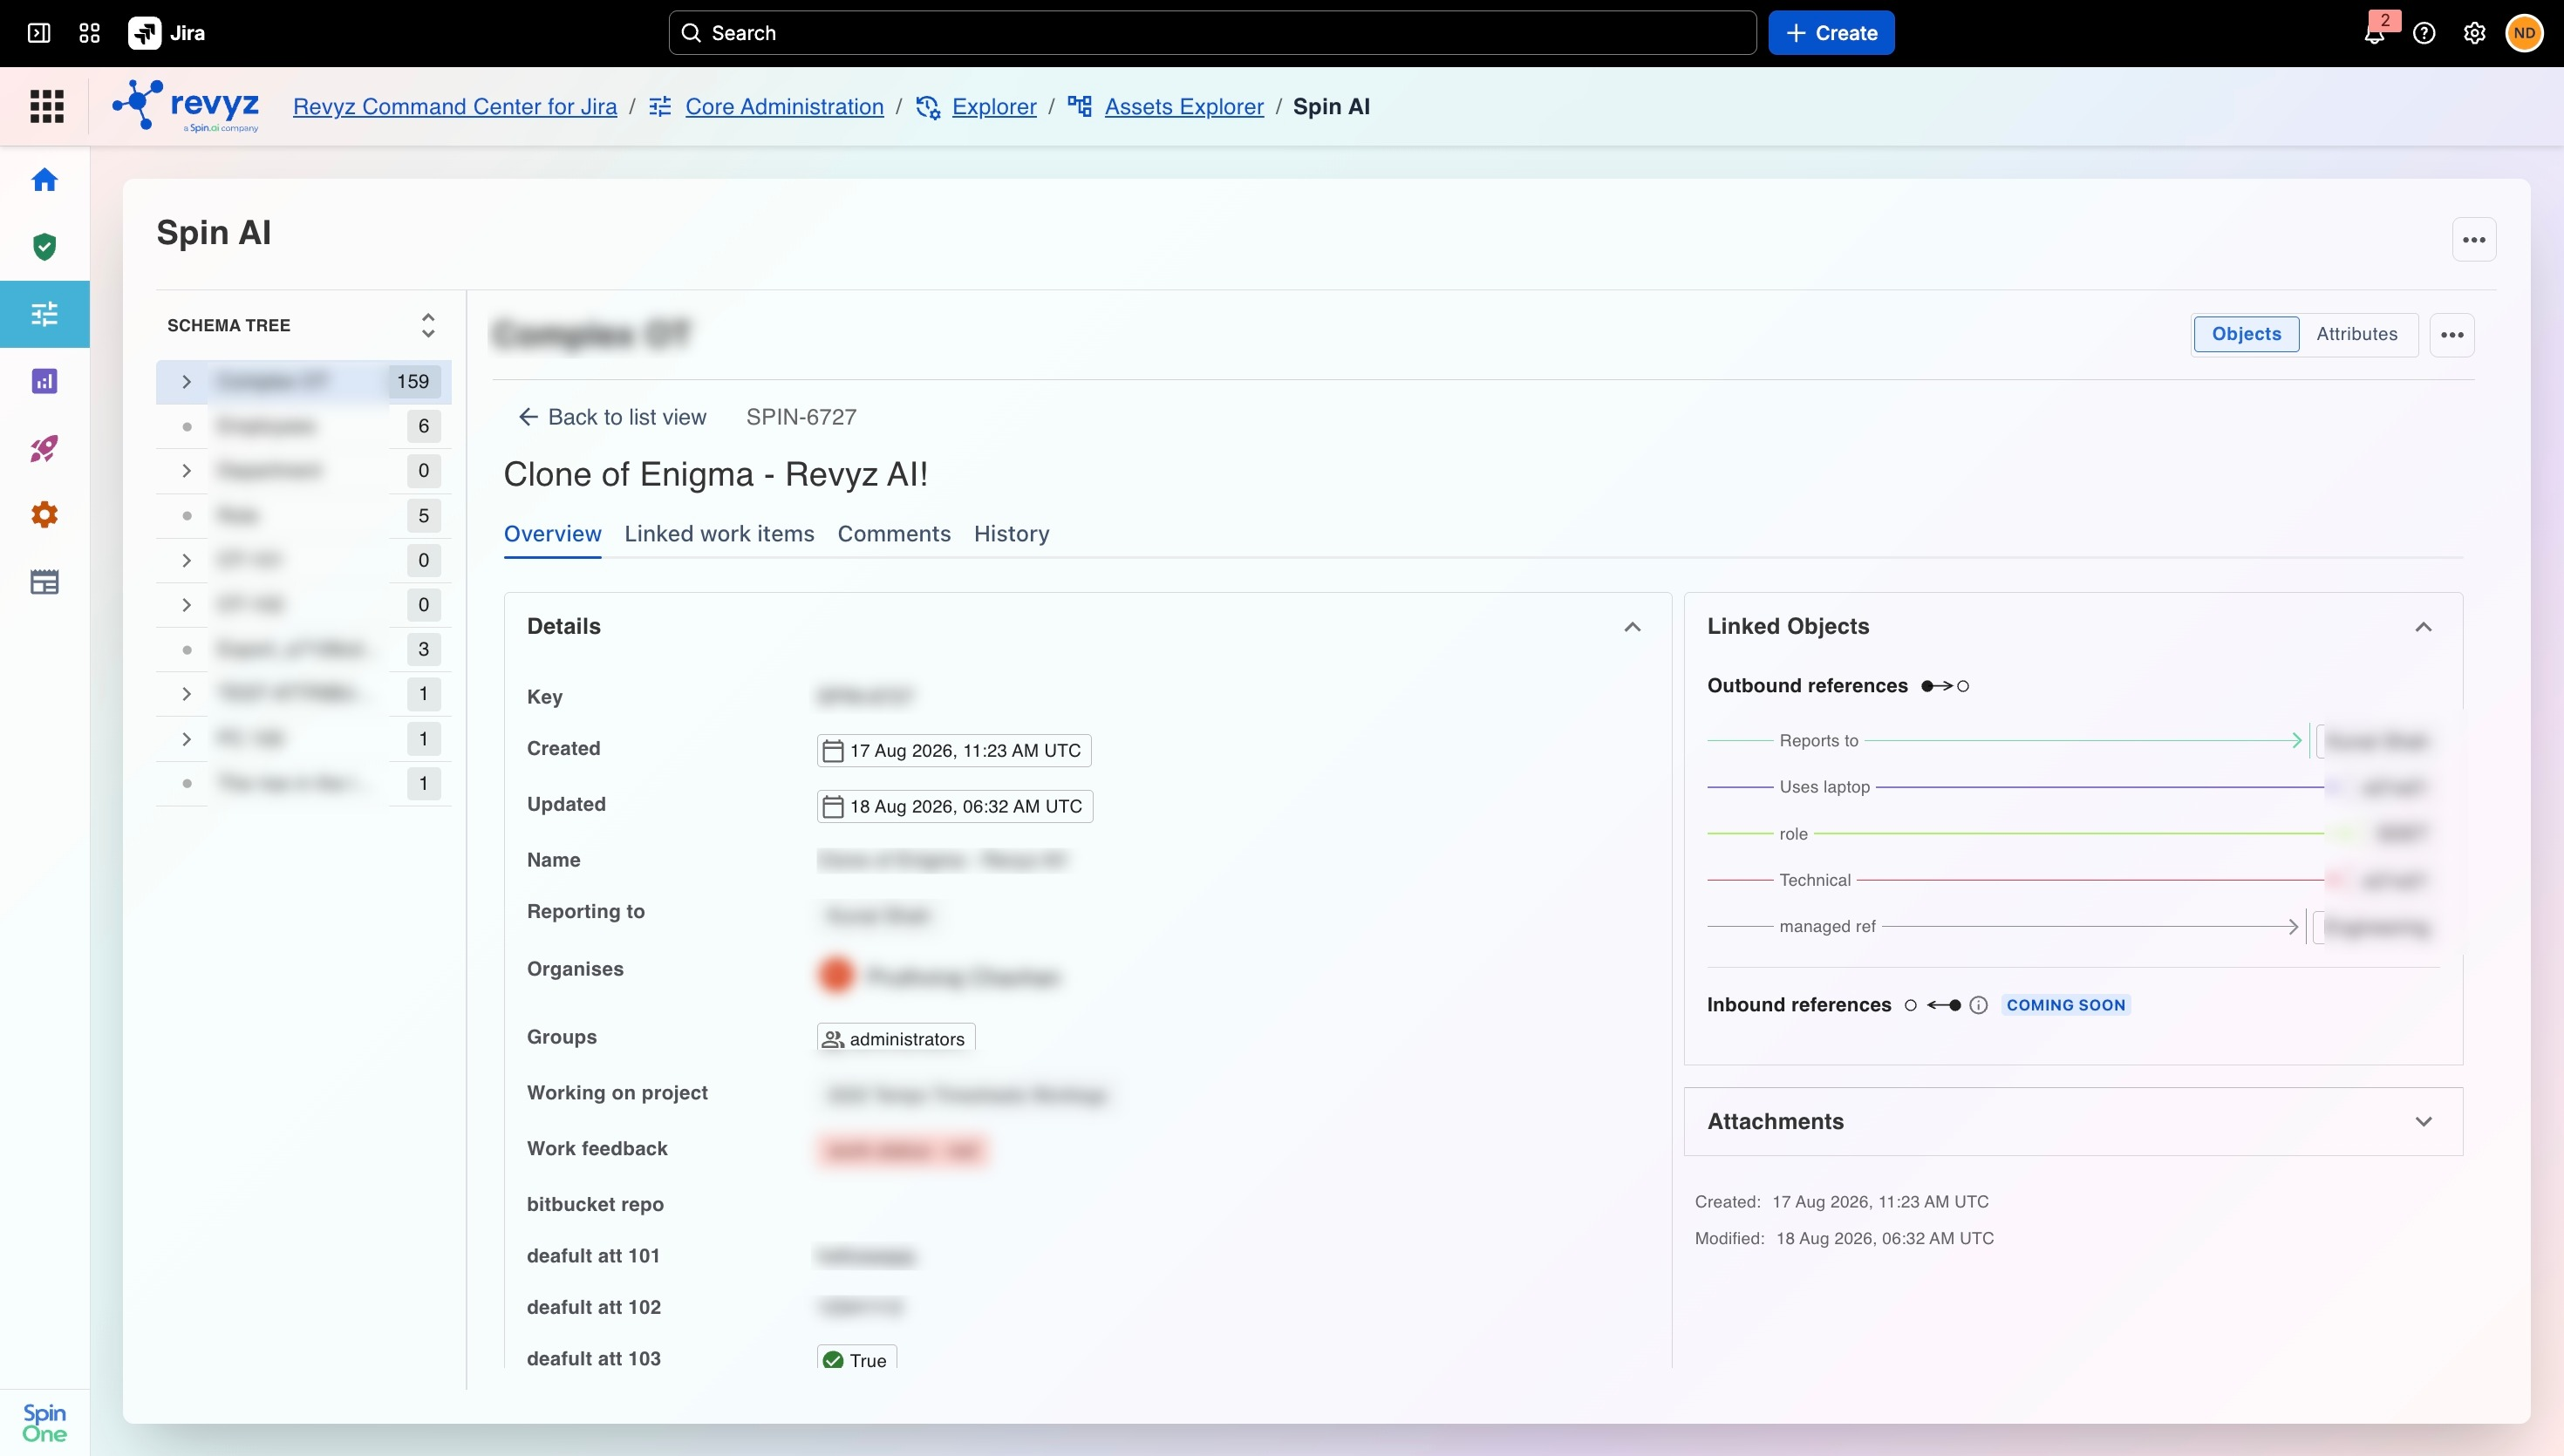Click the object title Clone of Enigma

tap(716, 474)
